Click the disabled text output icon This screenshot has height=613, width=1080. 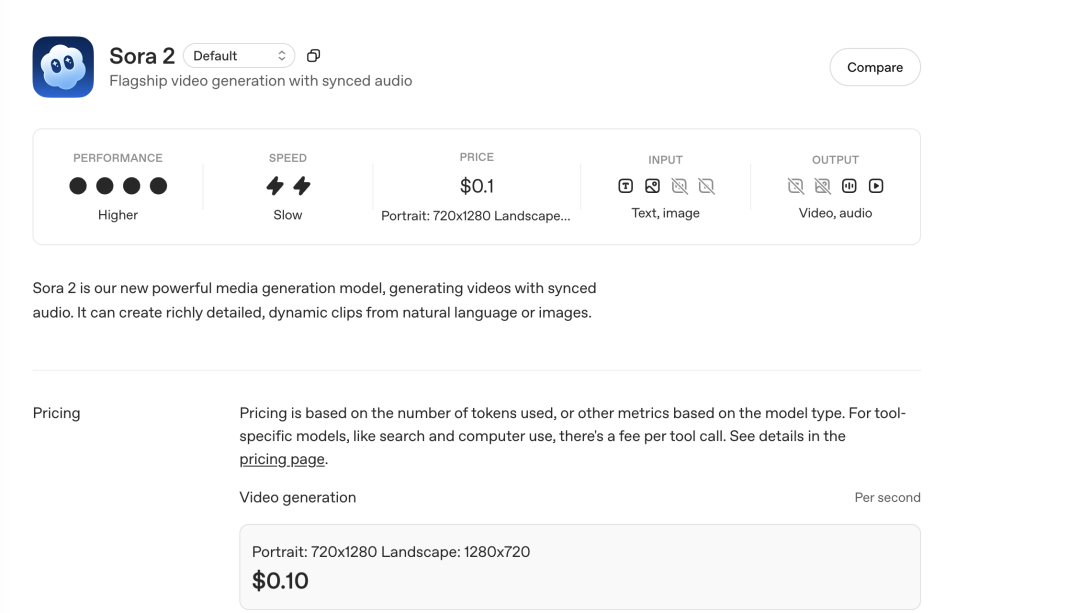(x=796, y=186)
